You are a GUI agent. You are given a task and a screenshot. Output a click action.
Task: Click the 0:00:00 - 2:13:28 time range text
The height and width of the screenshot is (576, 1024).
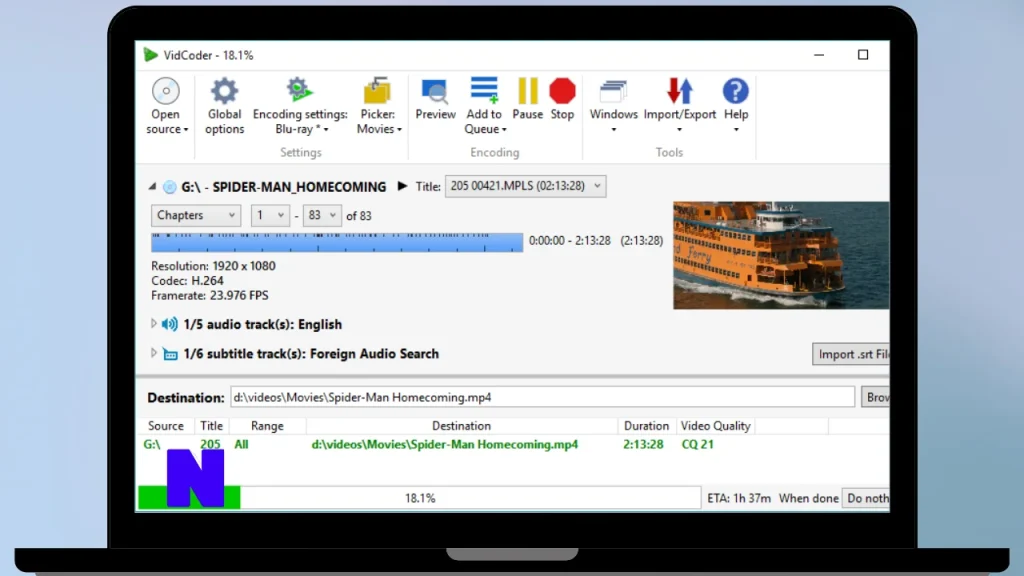(569, 240)
